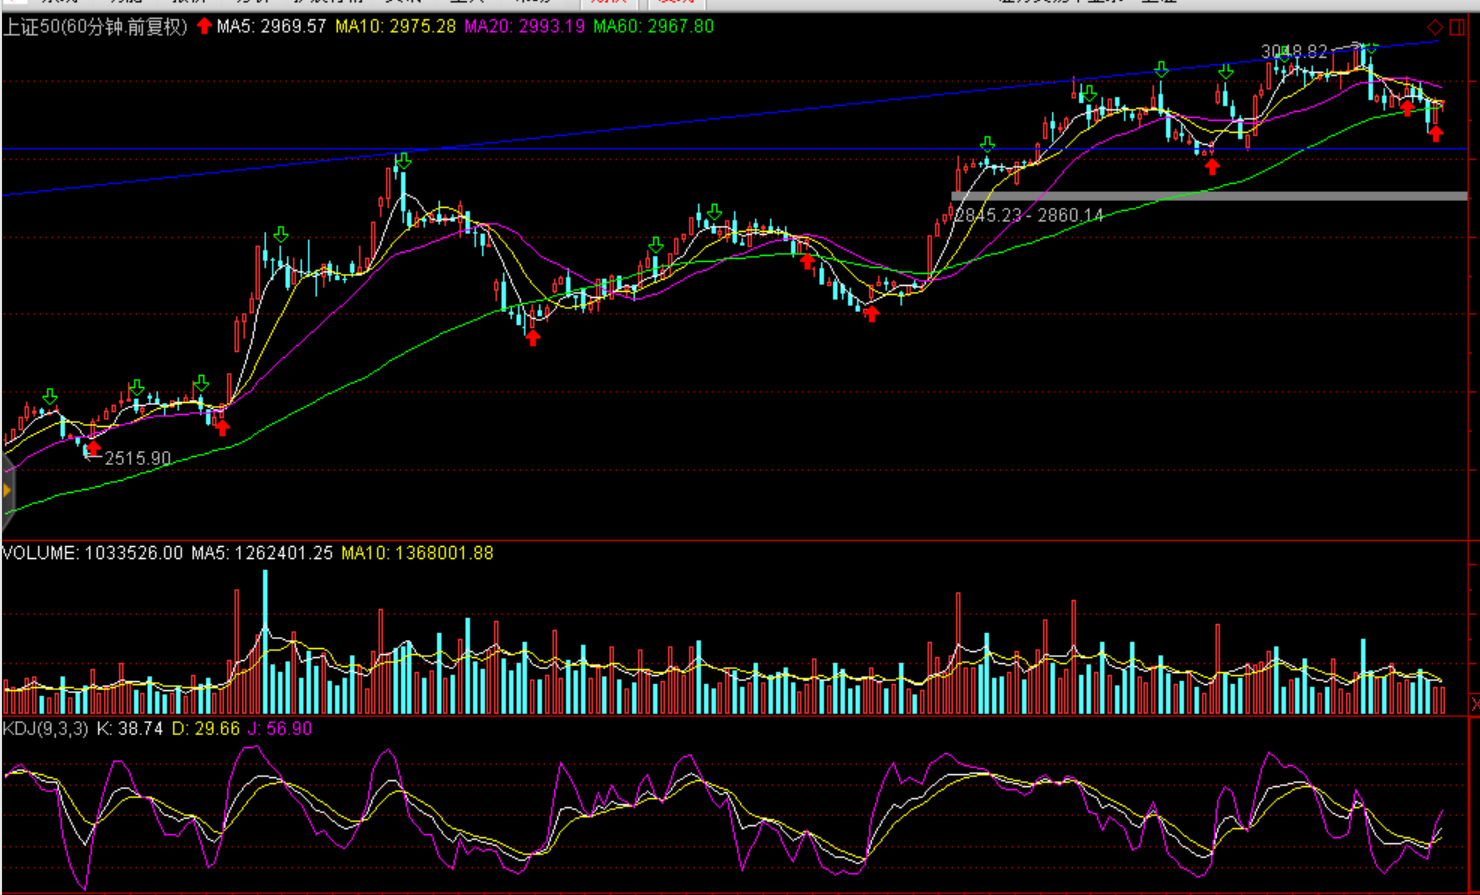The image size is (1480, 895).
Task: Click the 上证50(60分钟.前复权) chart title
Action: tap(95, 27)
